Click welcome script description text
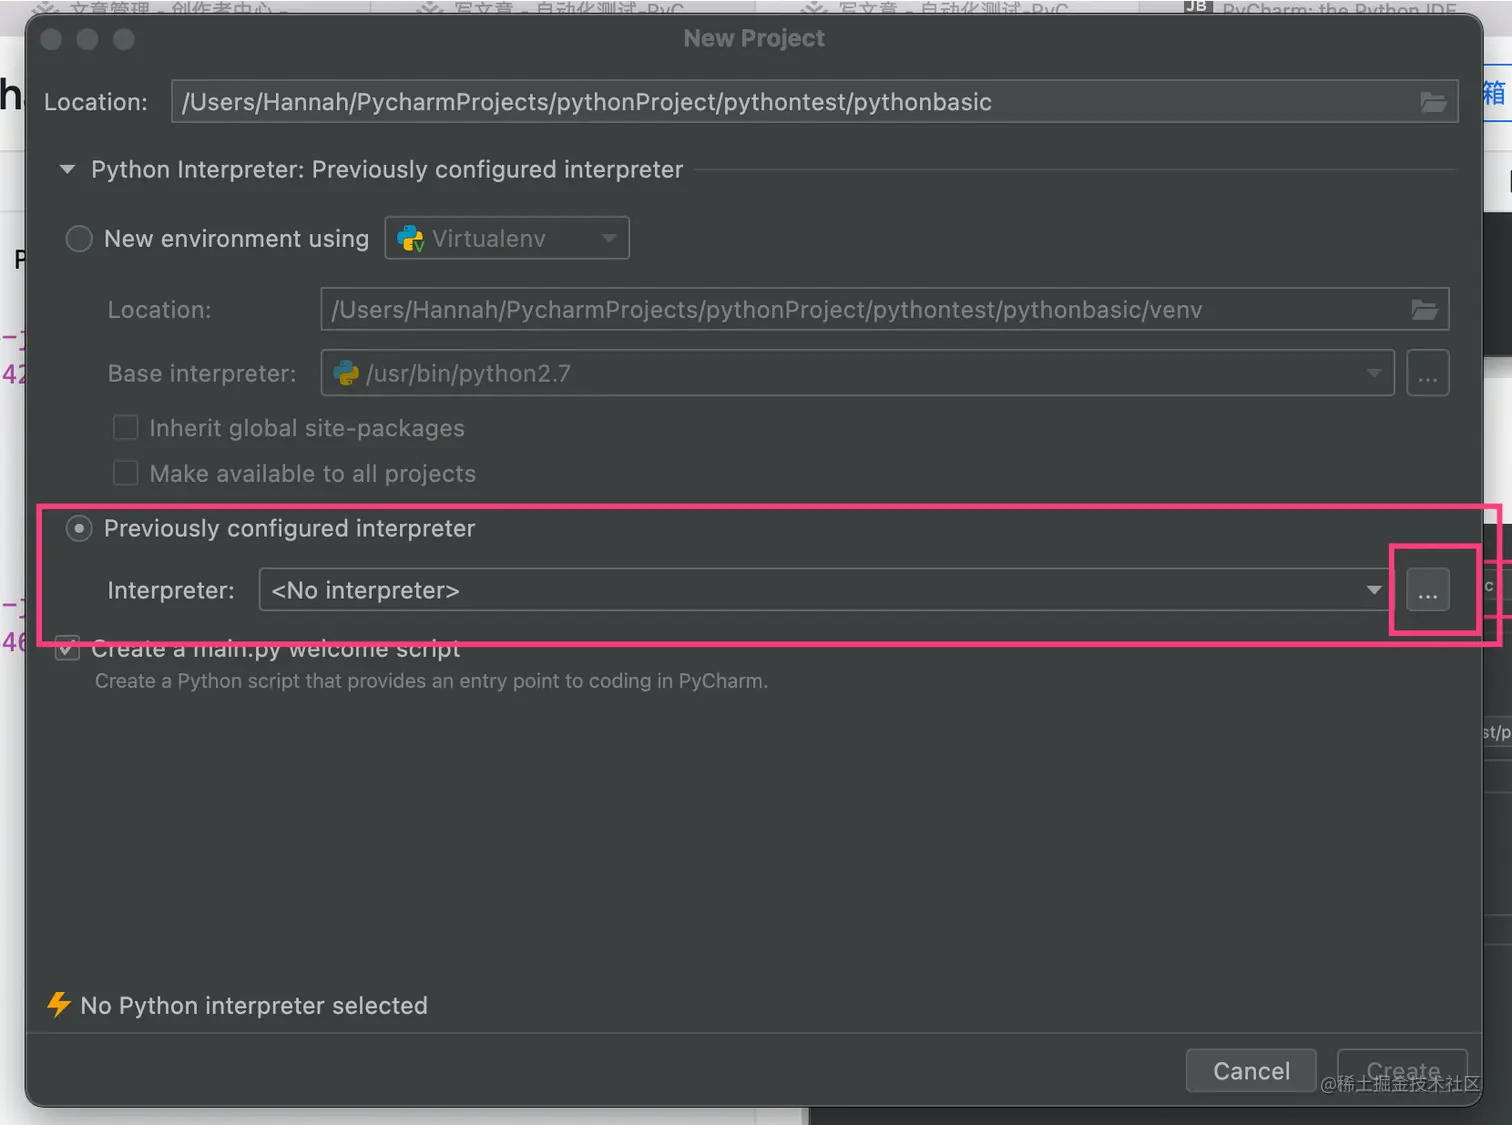Image resolution: width=1512 pixels, height=1125 pixels. [x=431, y=681]
